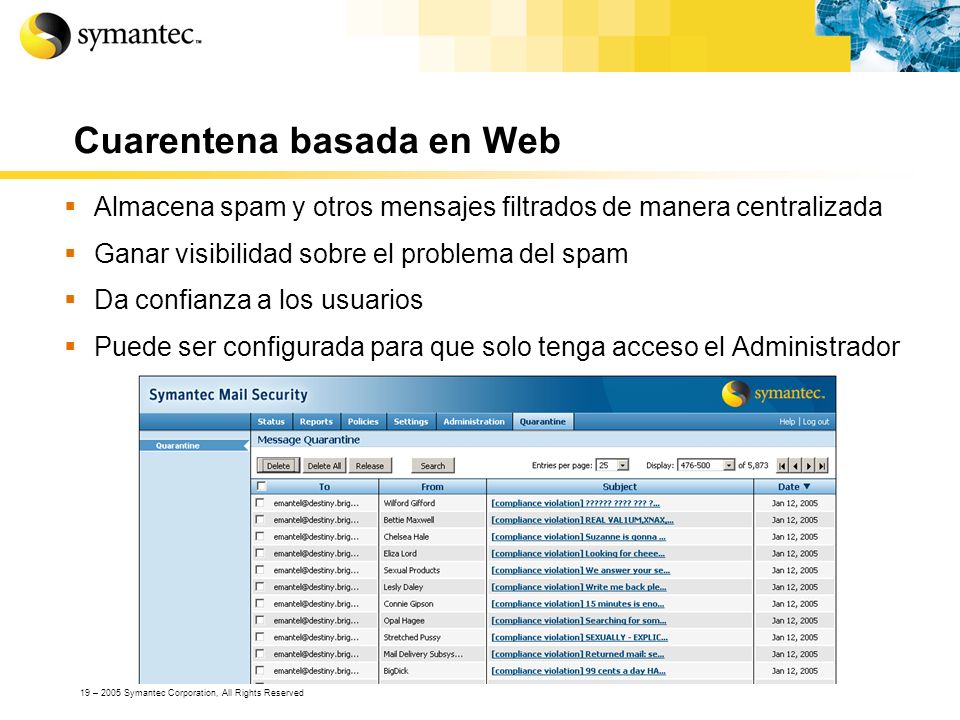Sort by the Subject column header

pyautogui.click(x=620, y=487)
